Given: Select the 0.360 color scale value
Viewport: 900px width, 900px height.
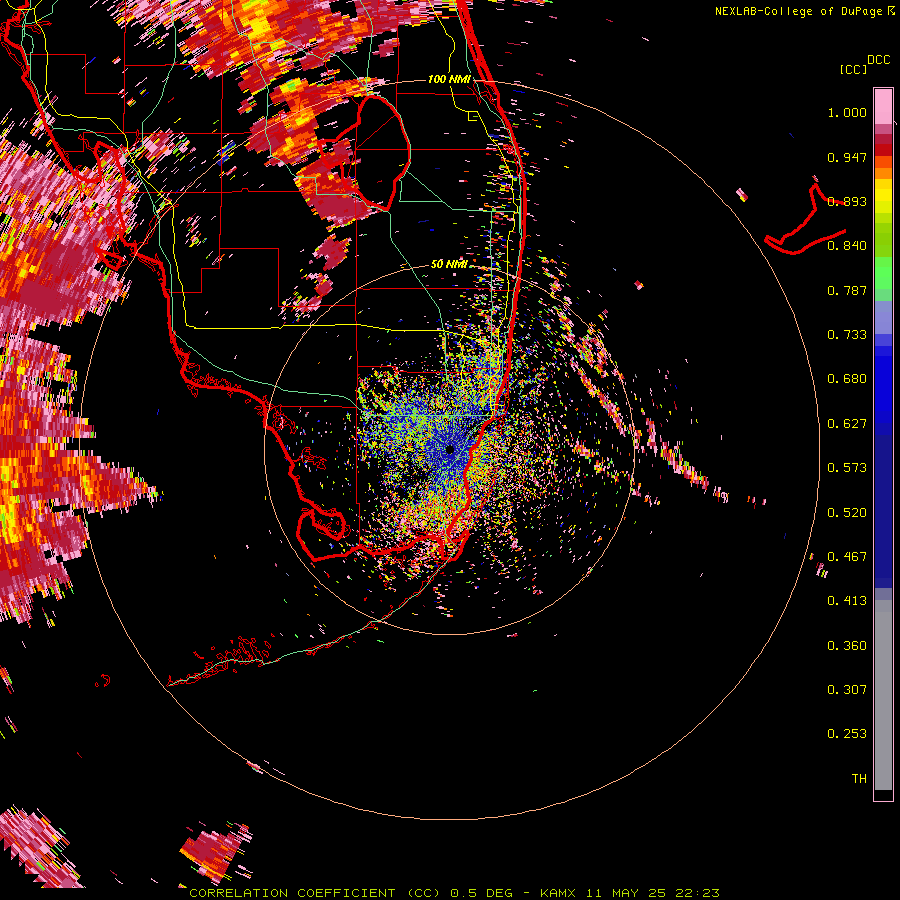Looking at the screenshot, I should tap(847, 646).
